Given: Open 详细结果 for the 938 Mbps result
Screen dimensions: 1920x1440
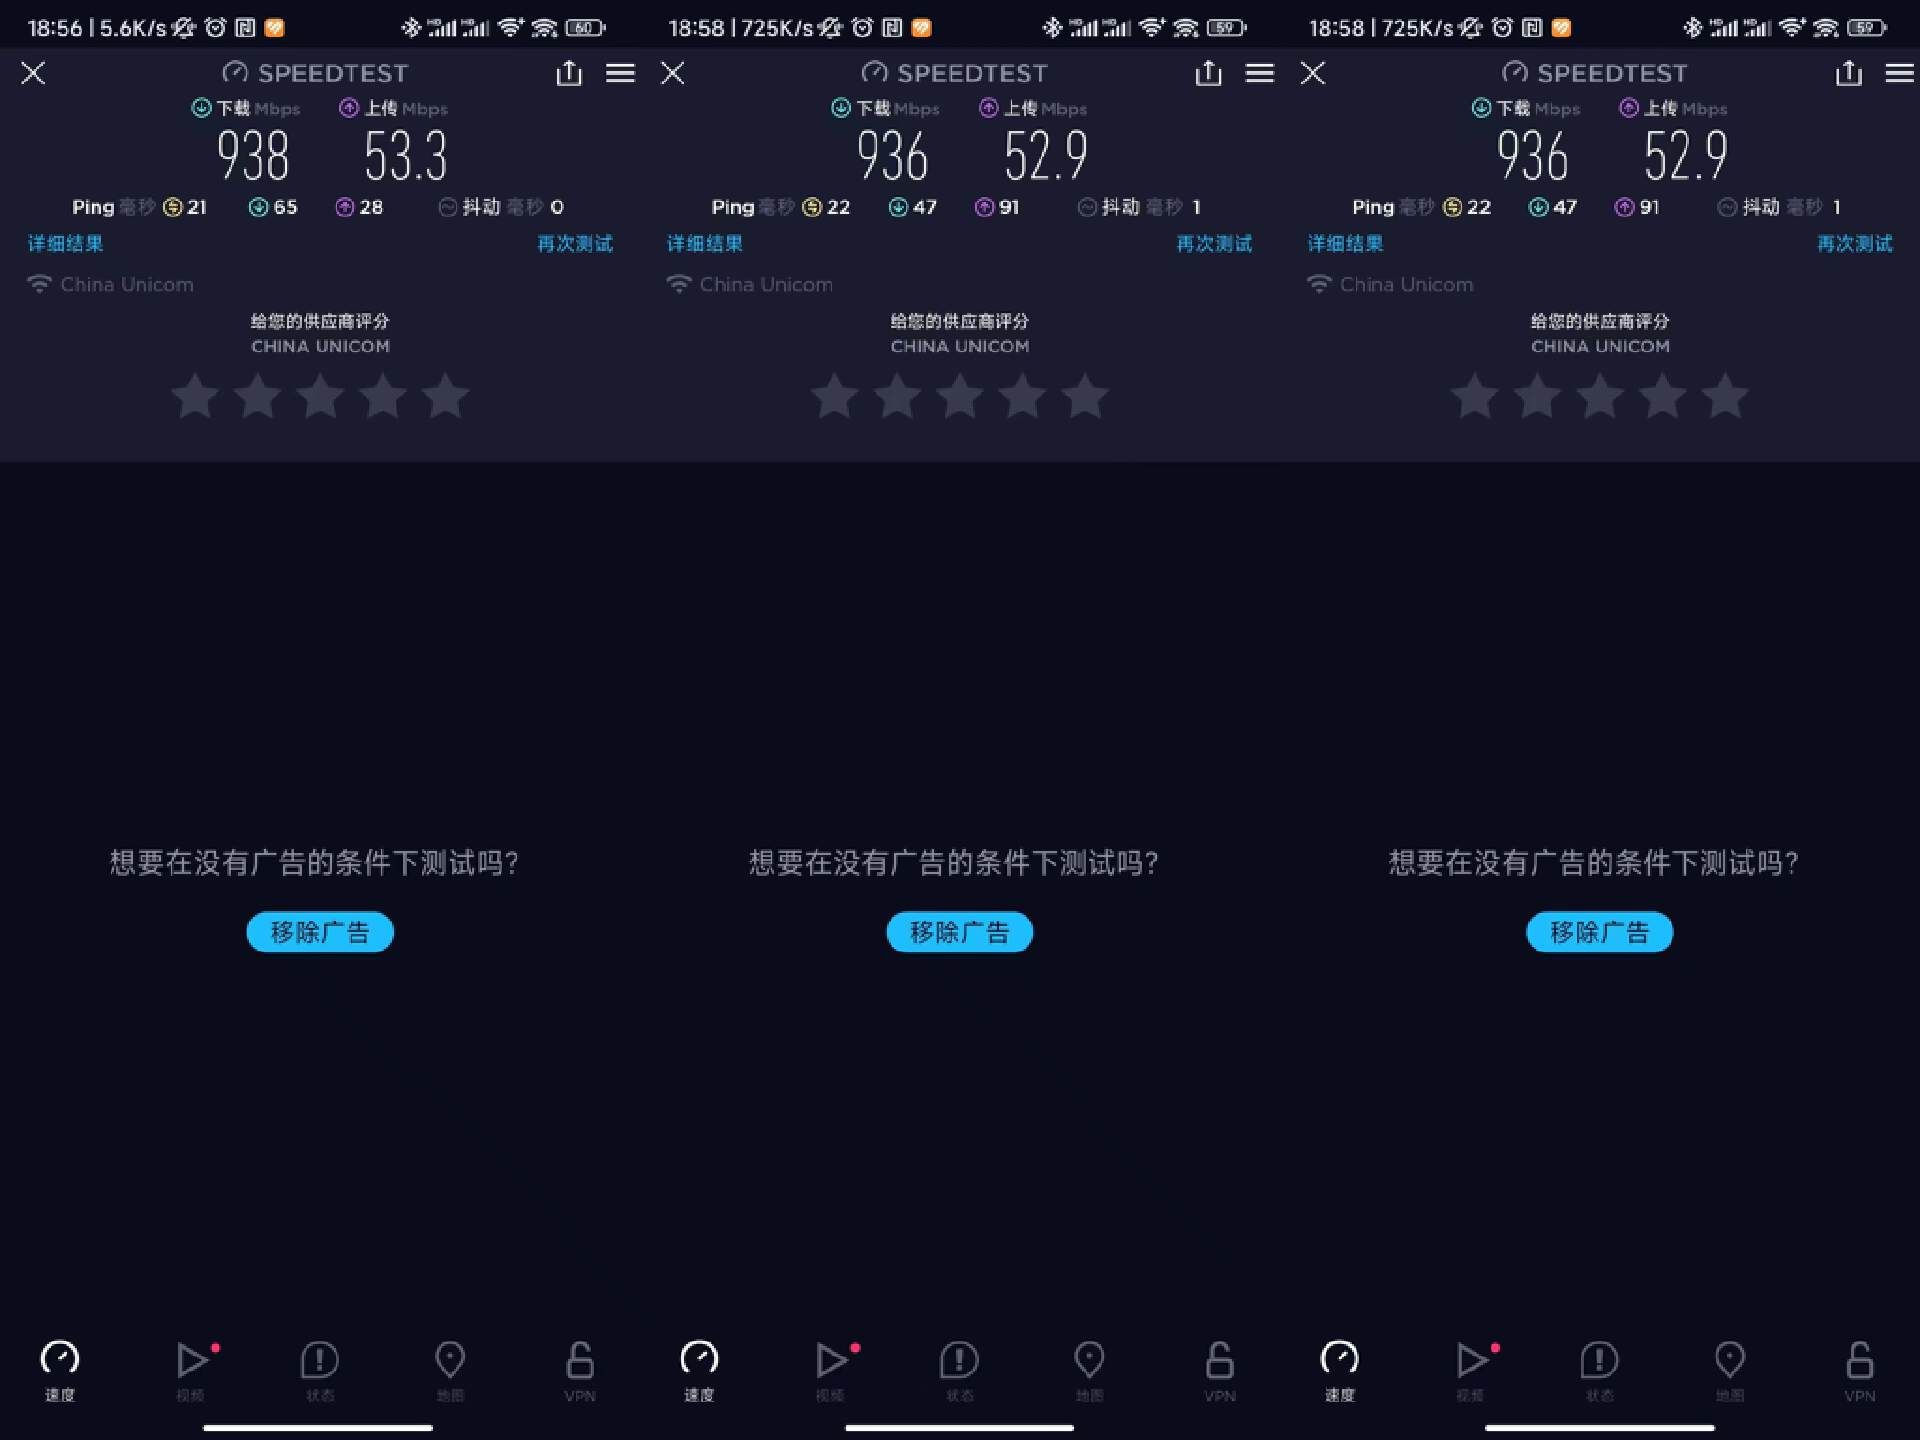Looking at the screenshot, I should click(x=65, y=243).
